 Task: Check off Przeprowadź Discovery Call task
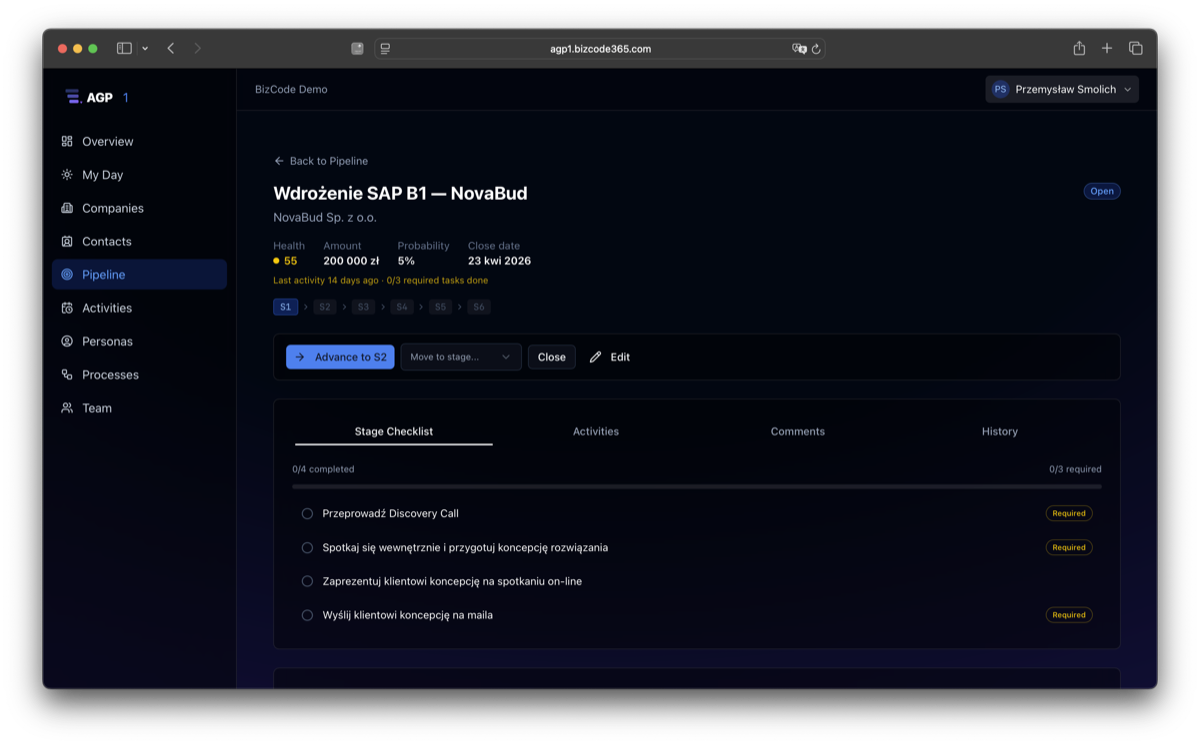tap(307, 514)
